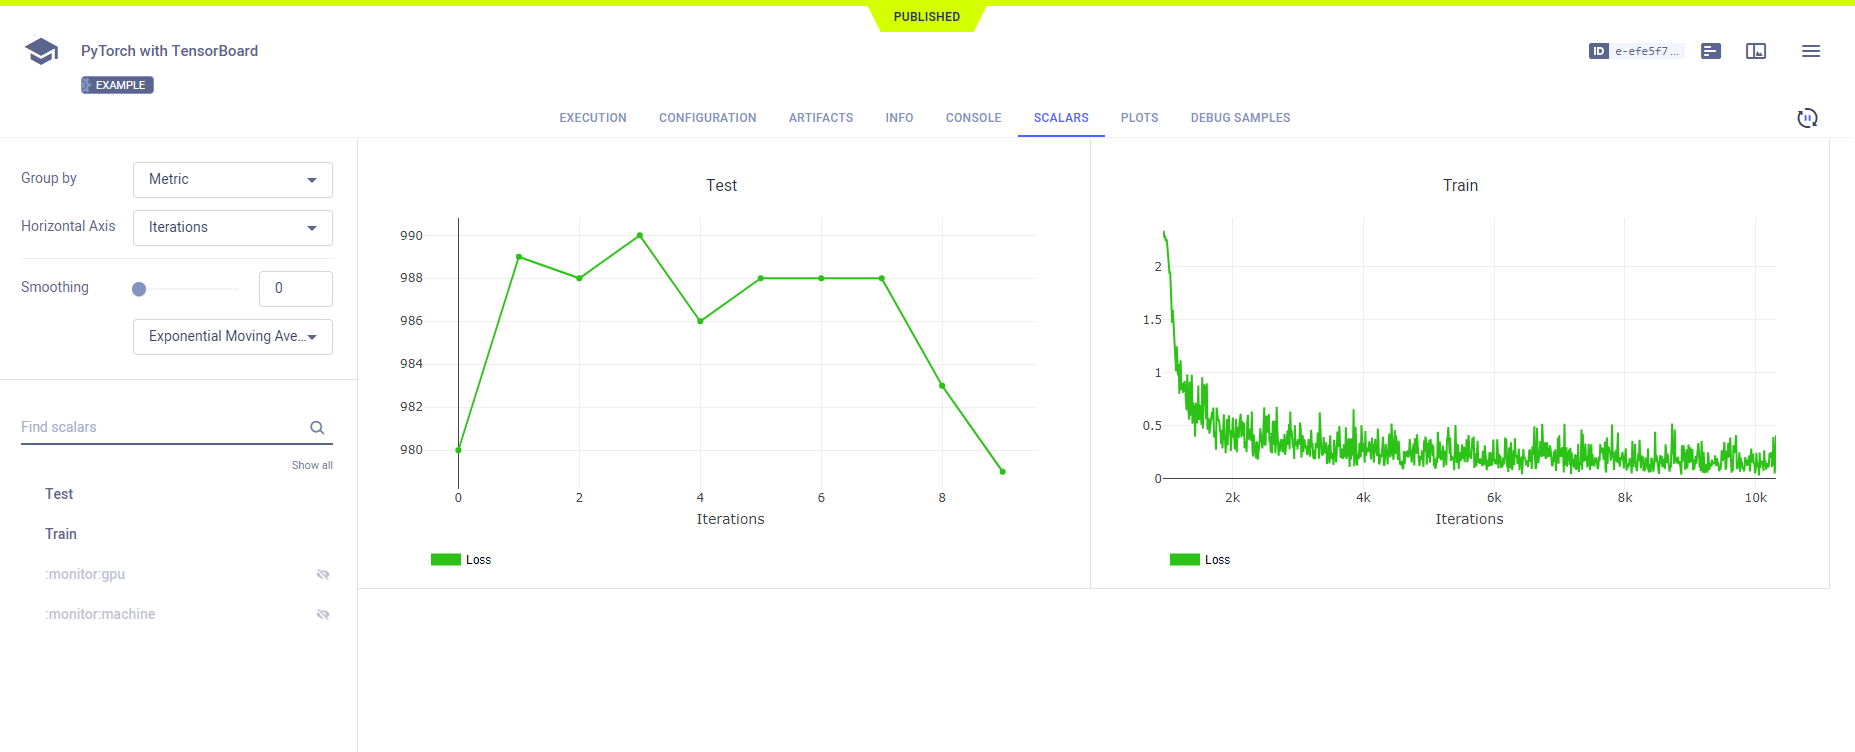Viewport: 1855px width, 752px height.
Task: Show the :monitor:machine scalar graphs
Action: coord(322,614)
